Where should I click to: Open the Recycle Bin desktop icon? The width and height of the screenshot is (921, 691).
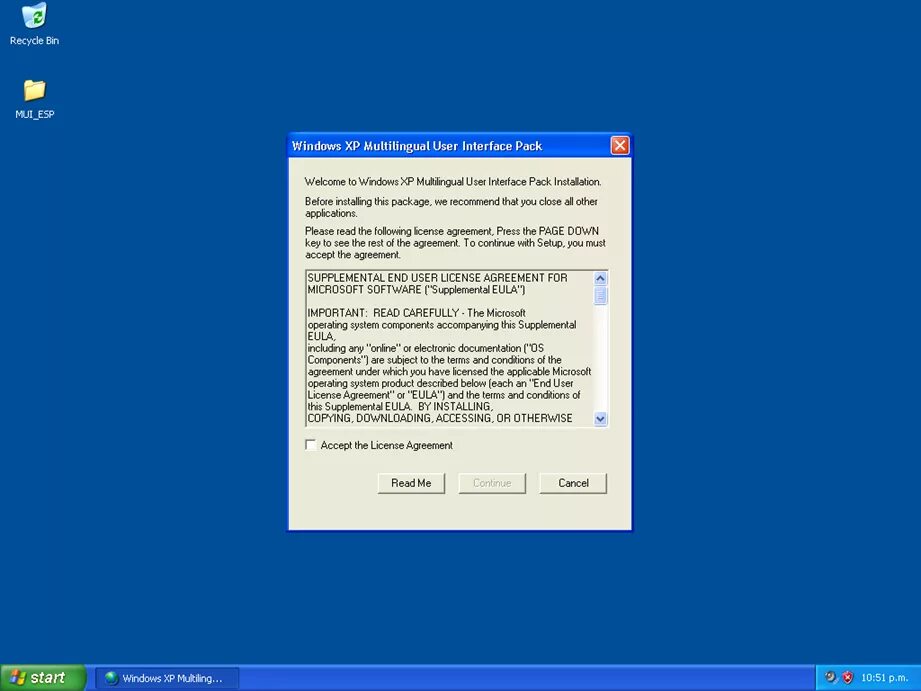click(34, 25)
